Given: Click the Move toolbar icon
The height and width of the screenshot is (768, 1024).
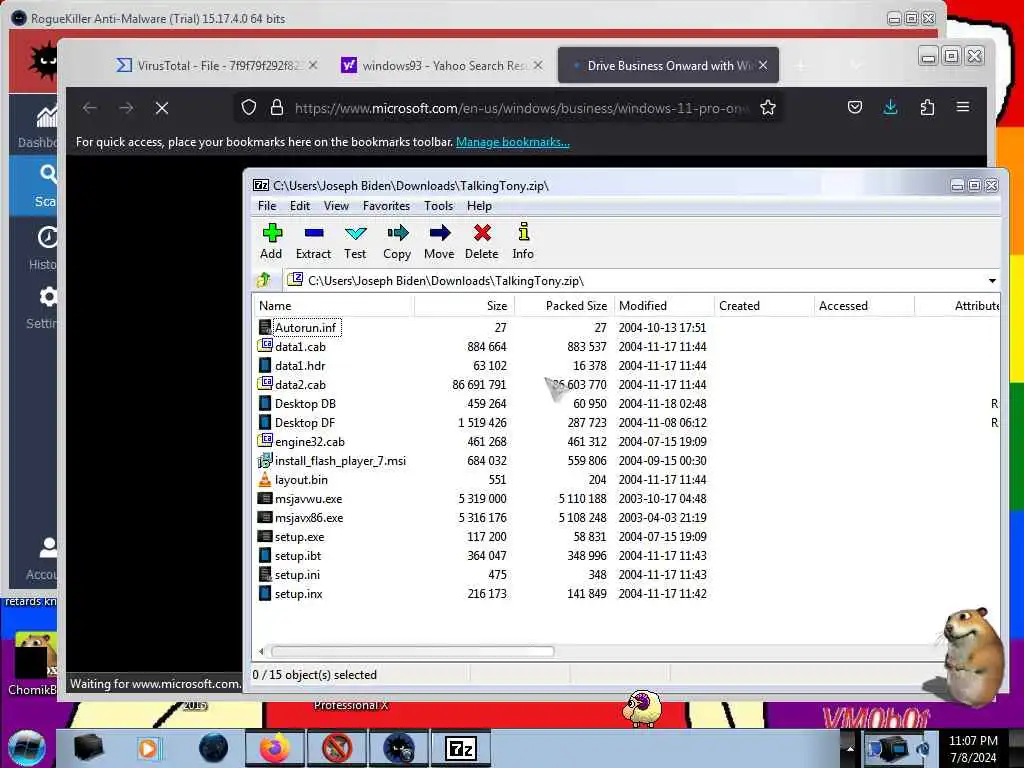Looking at the screenshot, I should [x=439, y=241].
